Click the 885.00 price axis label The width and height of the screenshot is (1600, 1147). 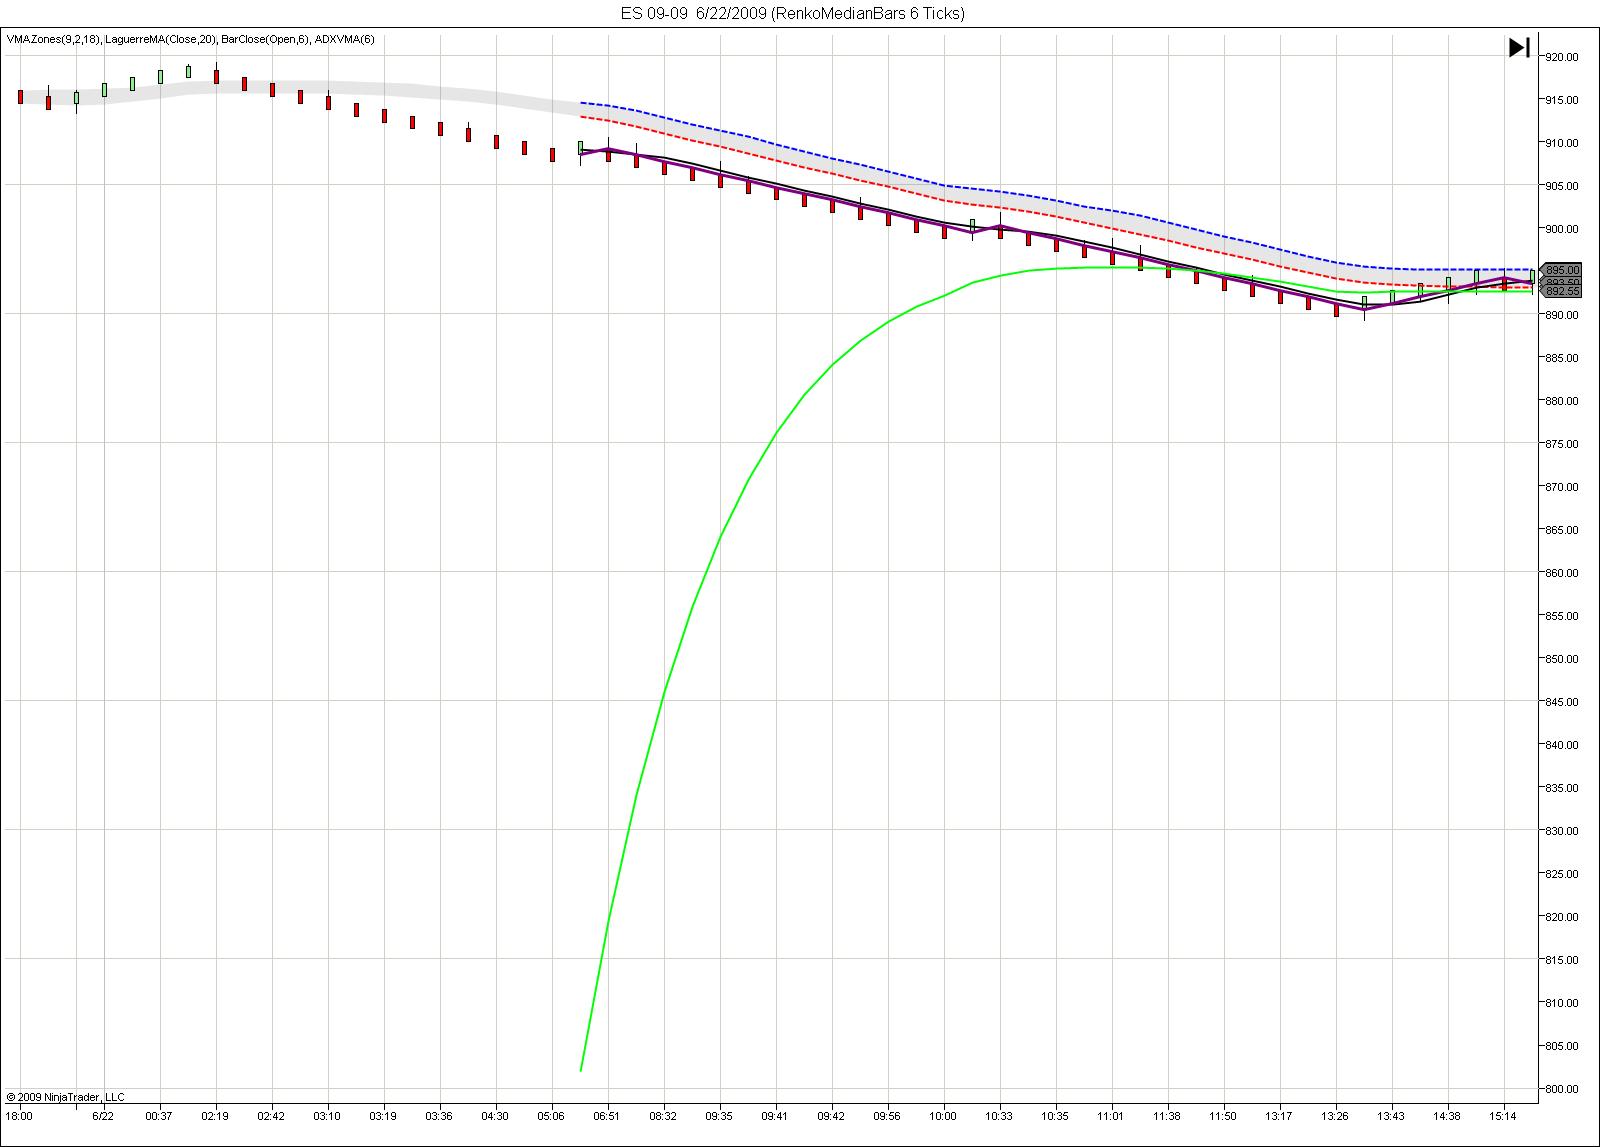click(x=1562, y=358)
